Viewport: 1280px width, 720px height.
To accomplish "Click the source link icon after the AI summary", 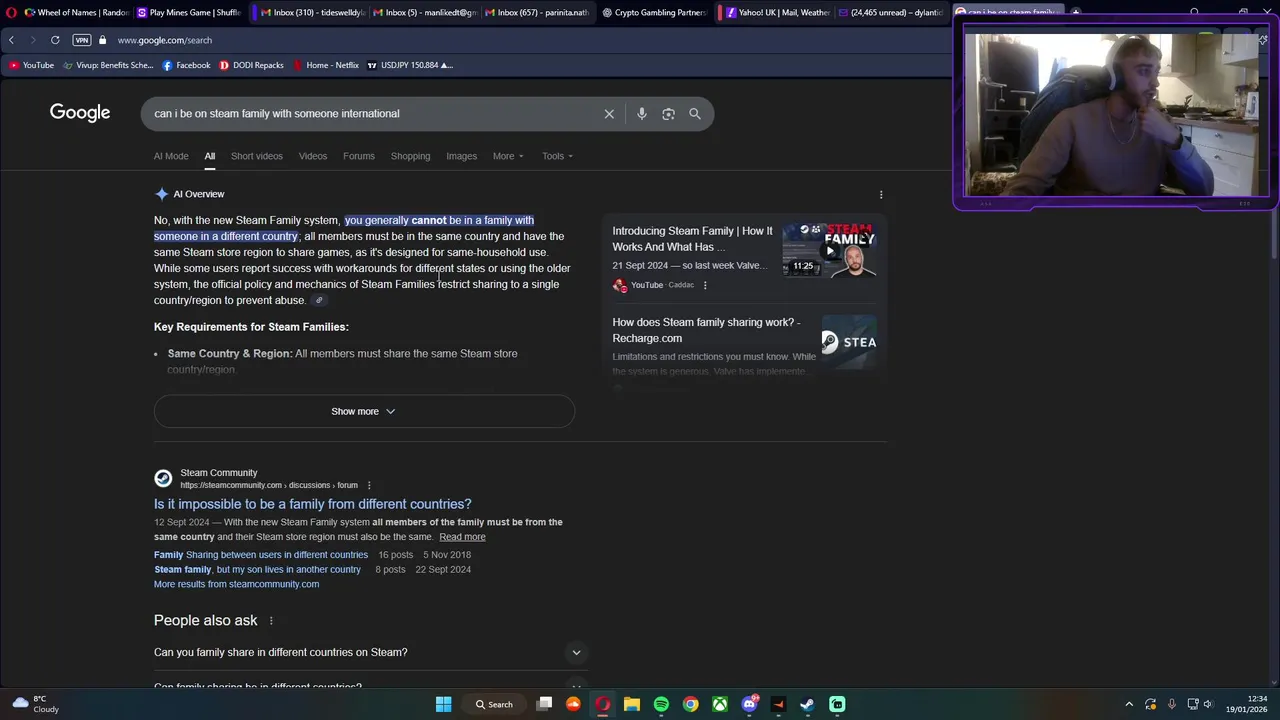I will pos(319,301).
